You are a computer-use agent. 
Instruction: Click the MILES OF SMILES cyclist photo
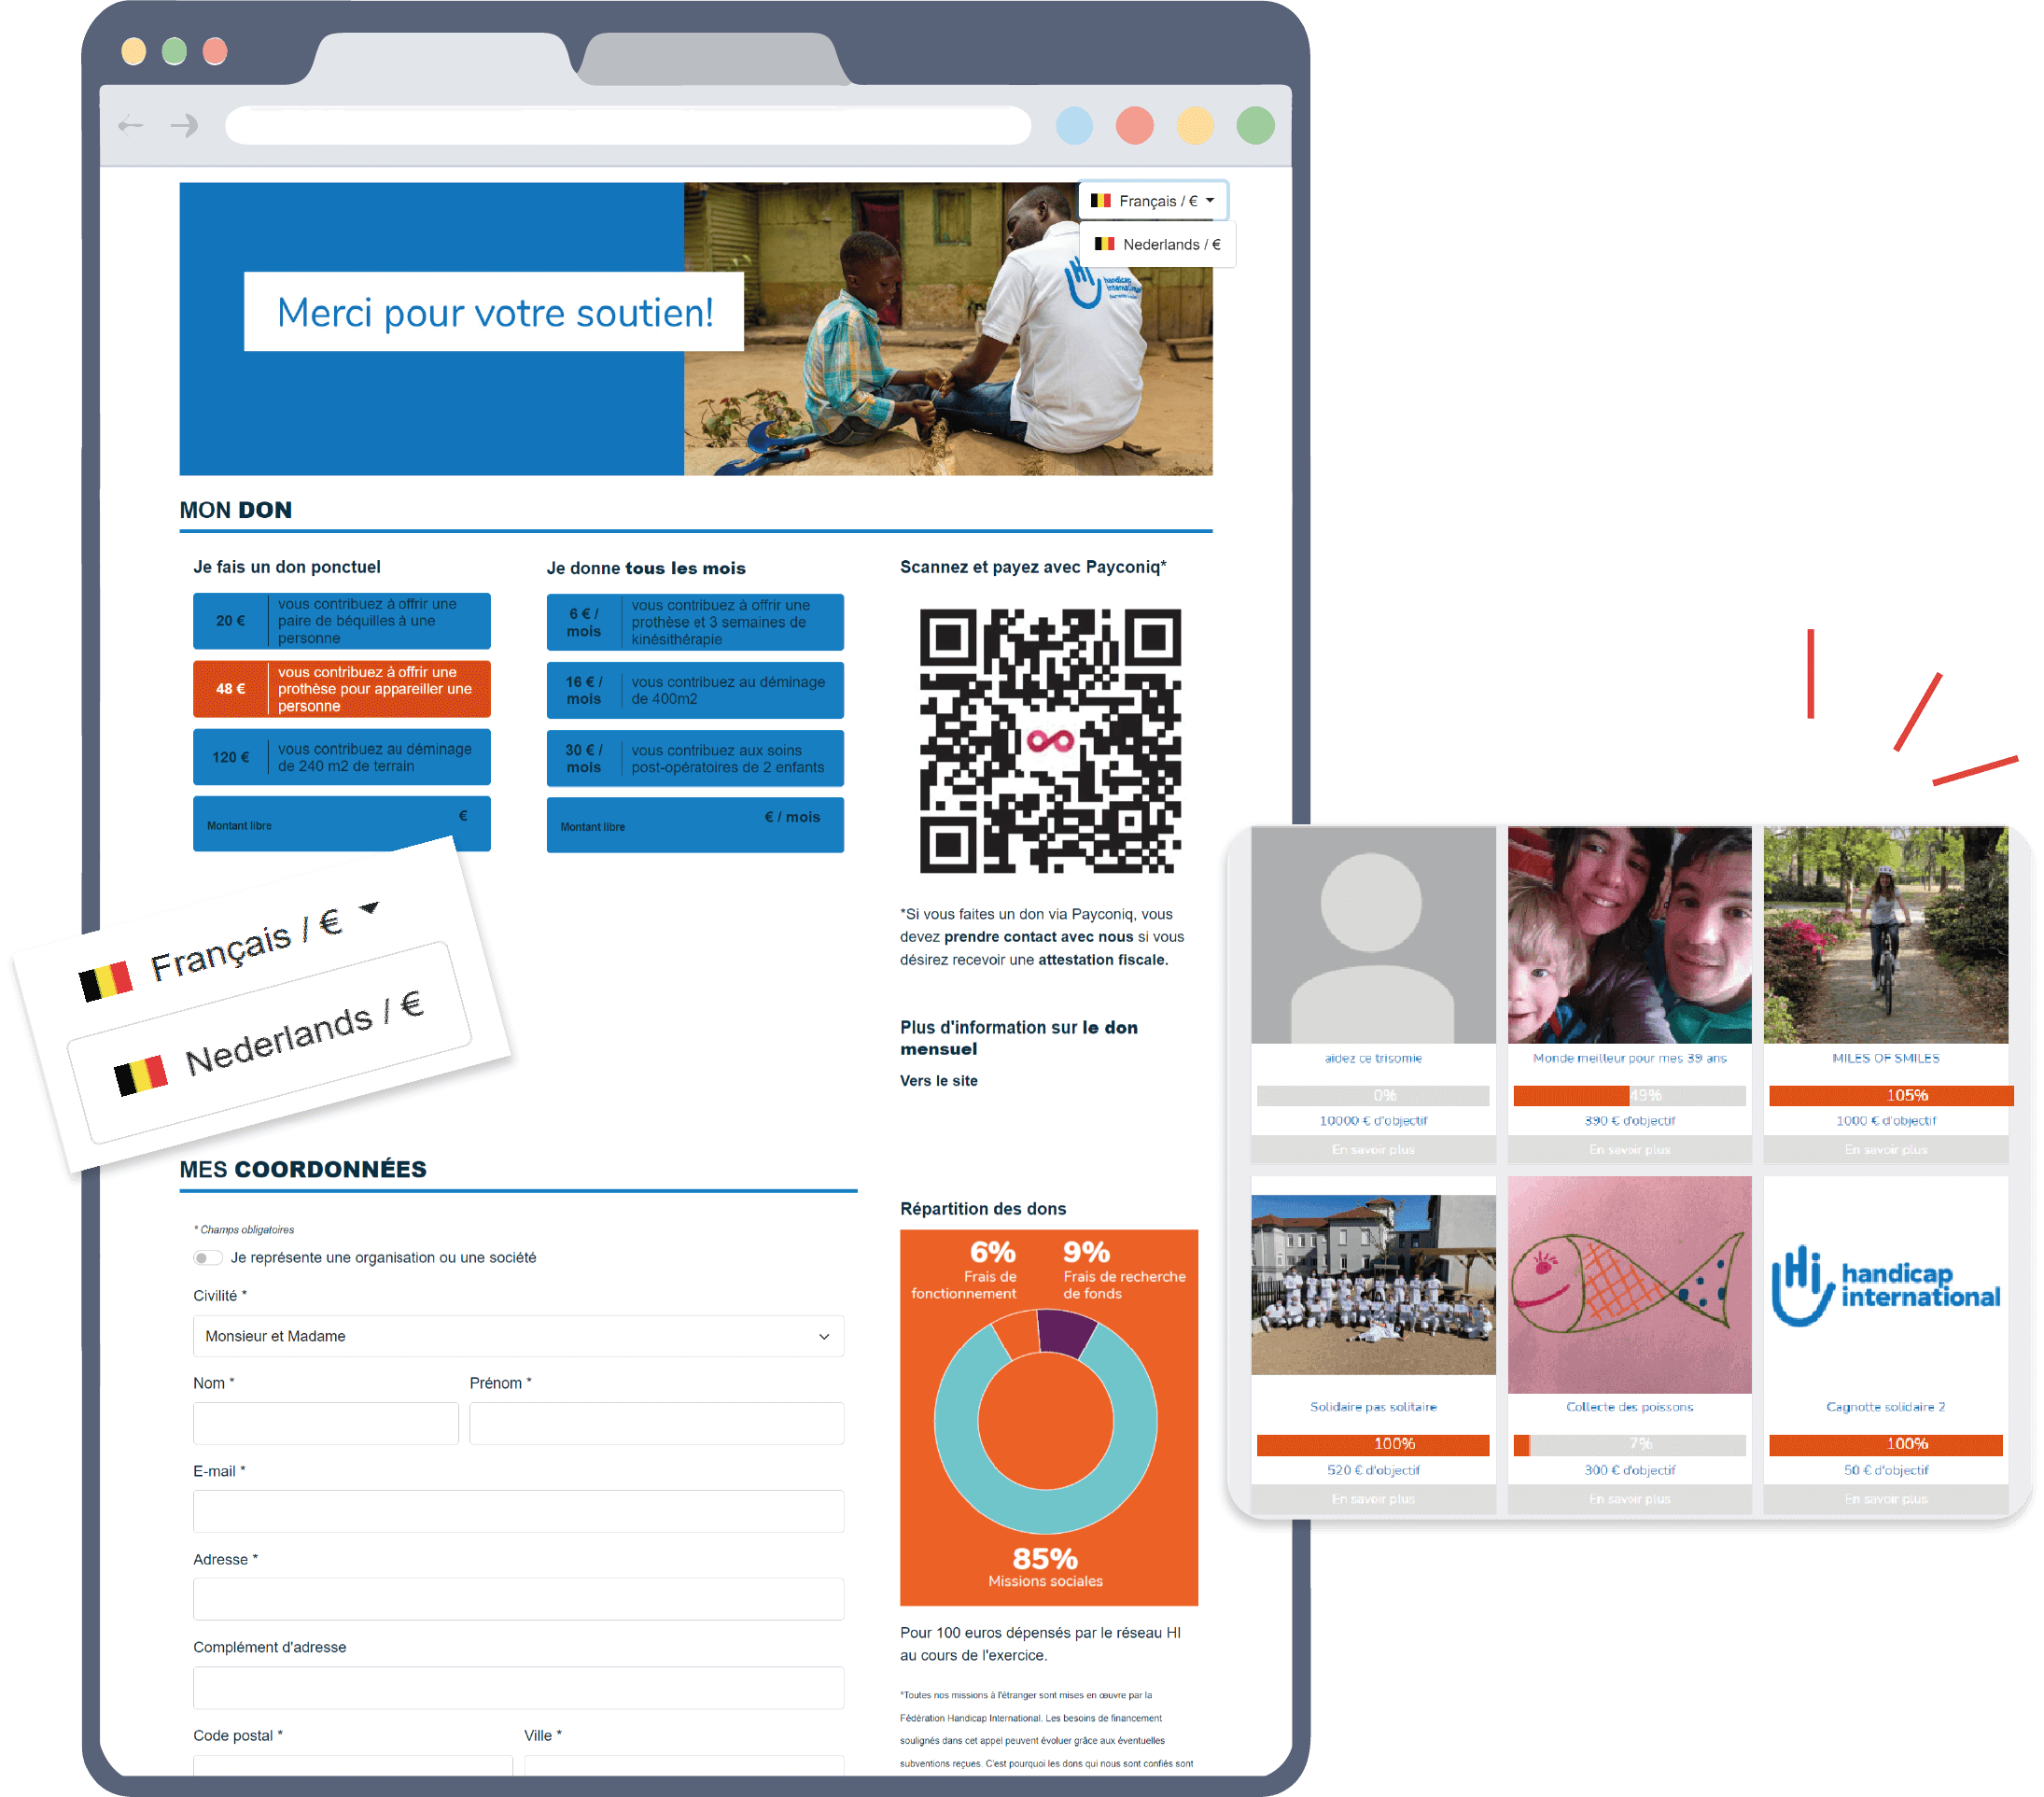(x=1885, y=935)
